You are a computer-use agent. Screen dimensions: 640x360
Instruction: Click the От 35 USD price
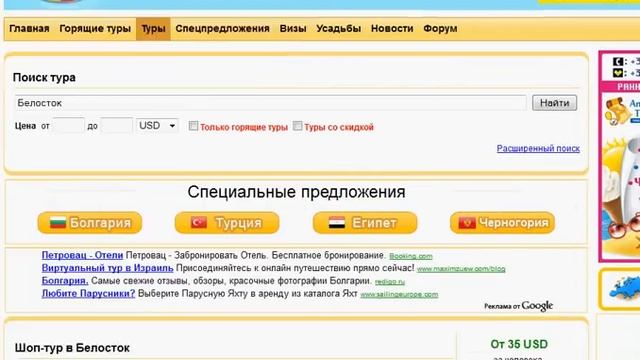click(x=519, y=344)
